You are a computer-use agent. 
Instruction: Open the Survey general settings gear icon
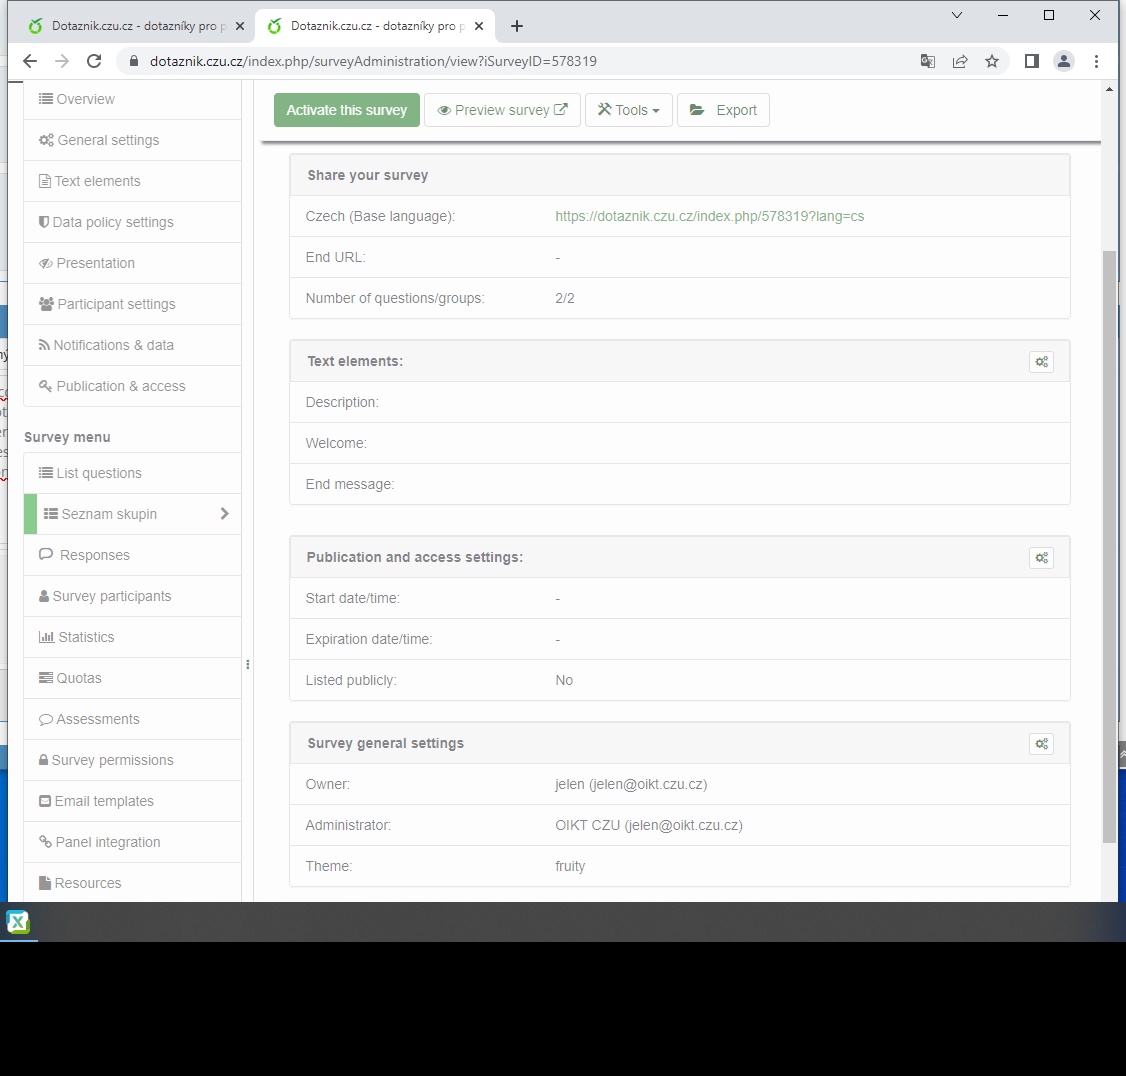(1041, 744)
